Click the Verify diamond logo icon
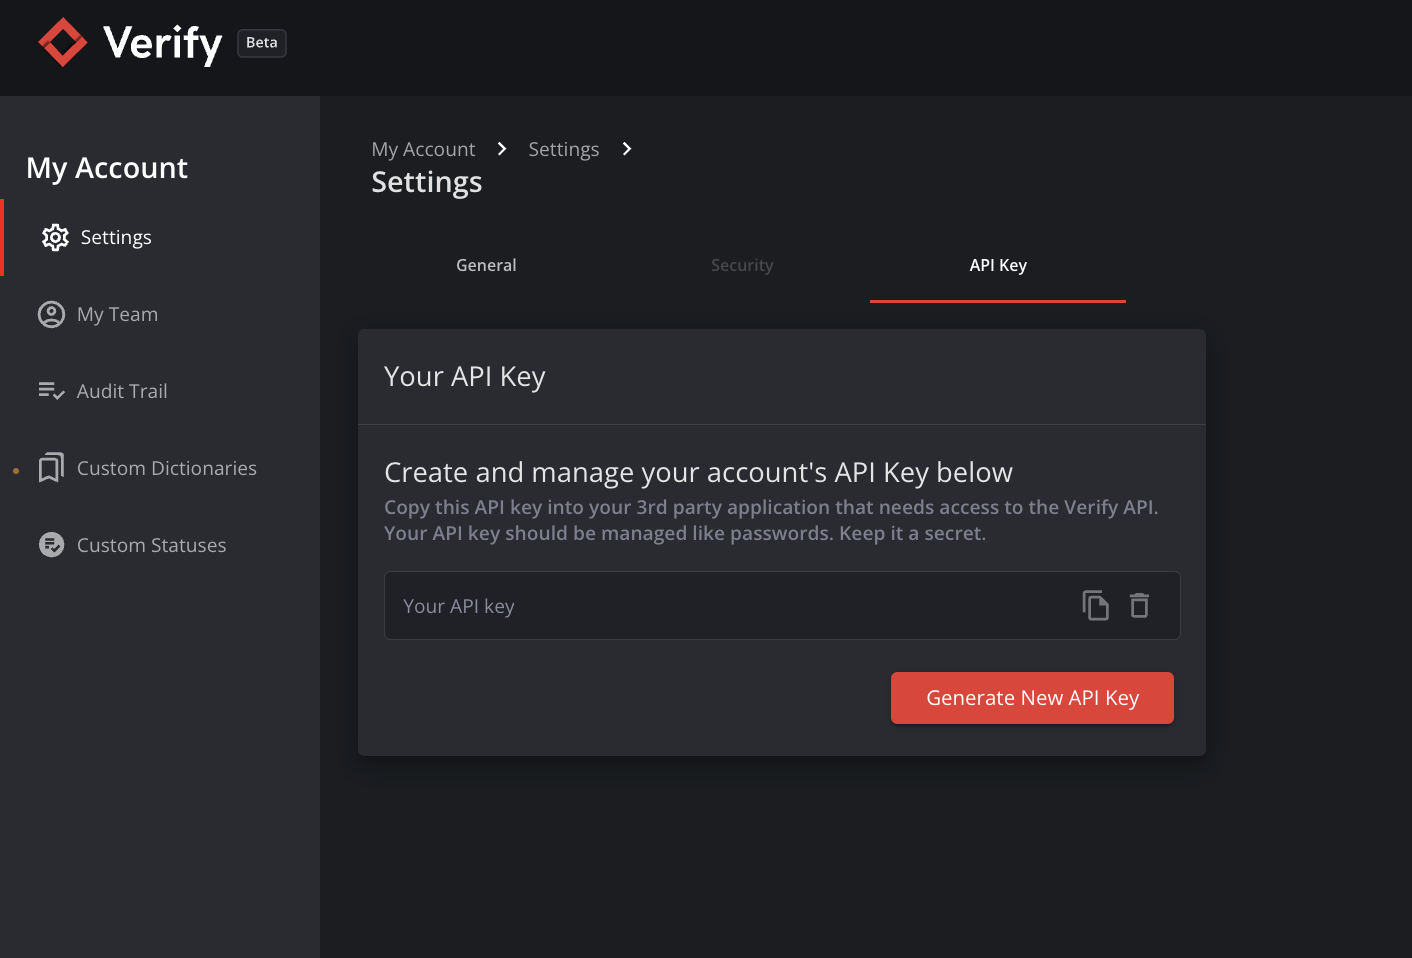Viewport: 1412px width, 958px height. pos(63,43)
